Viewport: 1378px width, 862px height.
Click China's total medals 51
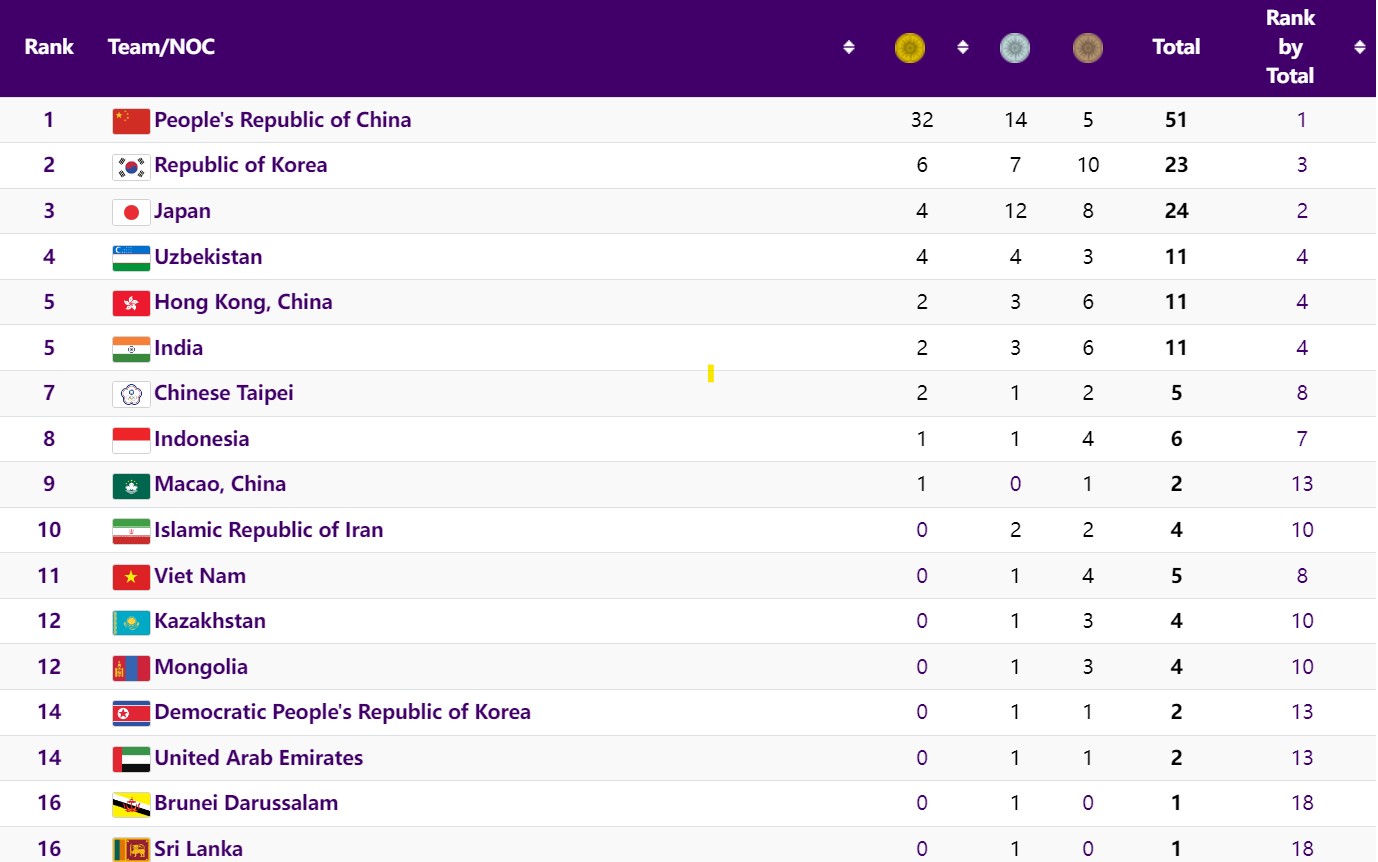point(1176,120)
